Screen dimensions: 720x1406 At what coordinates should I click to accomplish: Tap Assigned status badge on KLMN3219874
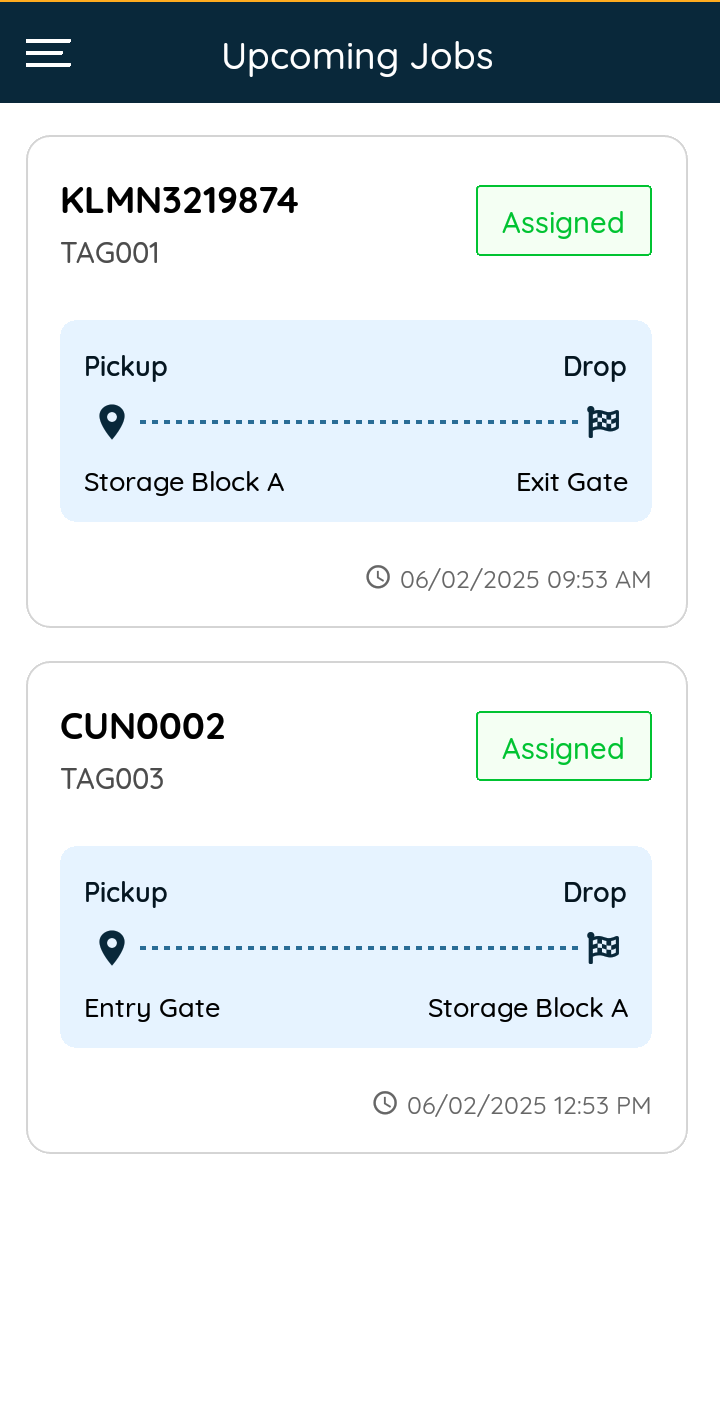pyautogui.click(x=564, y=221)
